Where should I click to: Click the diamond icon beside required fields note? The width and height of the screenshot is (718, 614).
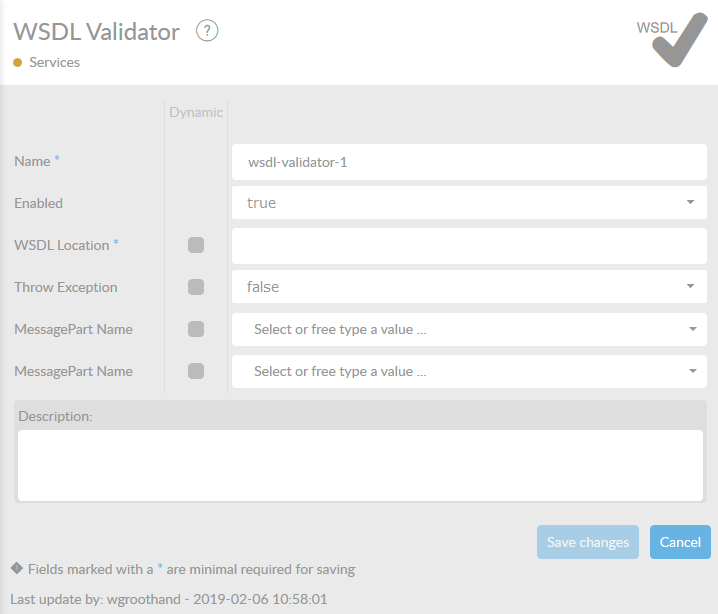pos(17,568)
